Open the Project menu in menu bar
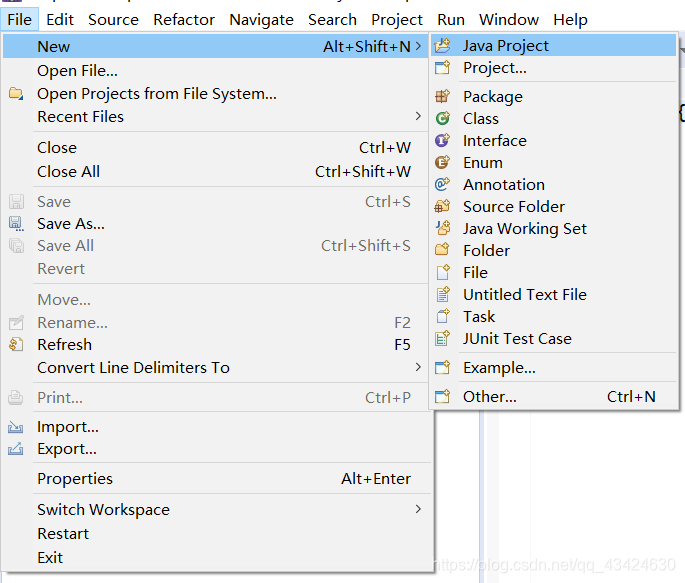The width and height of the screenshot is (685, 583). (397, 20)
